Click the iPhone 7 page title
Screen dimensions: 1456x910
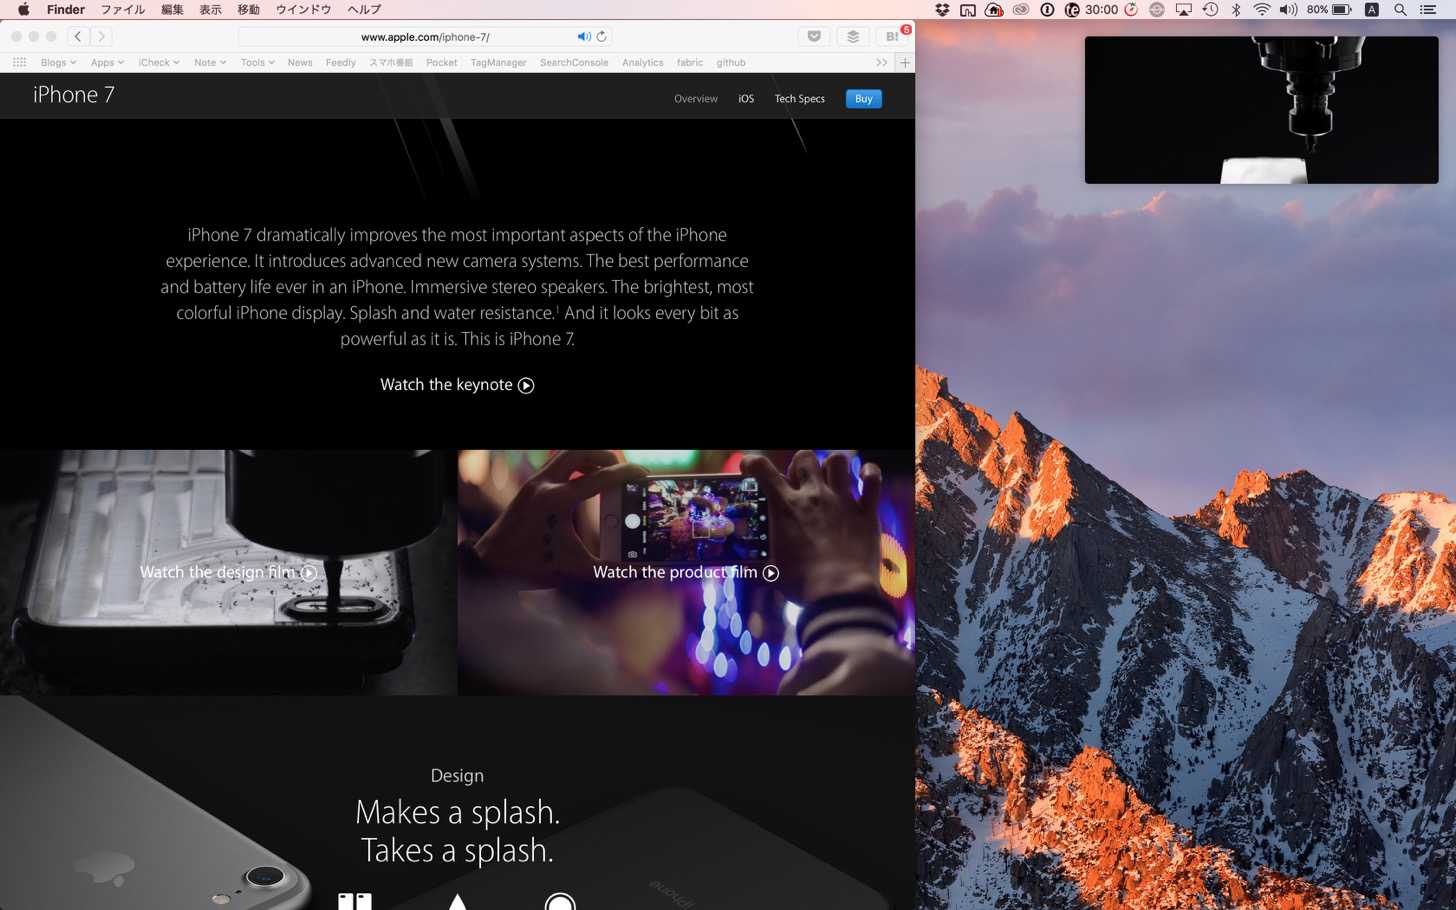(x=74, y=95)
